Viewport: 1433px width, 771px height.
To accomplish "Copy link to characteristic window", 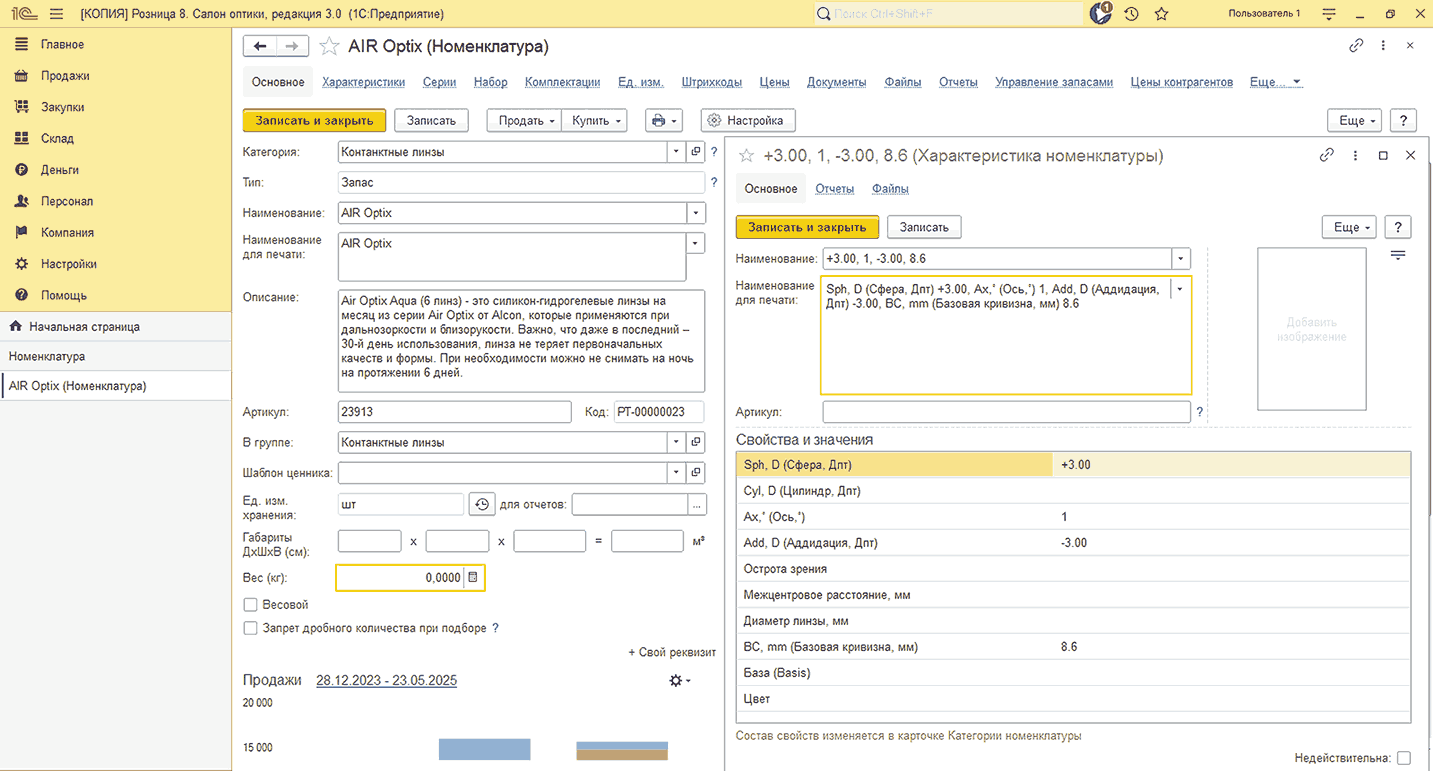I will [1327, 155].
